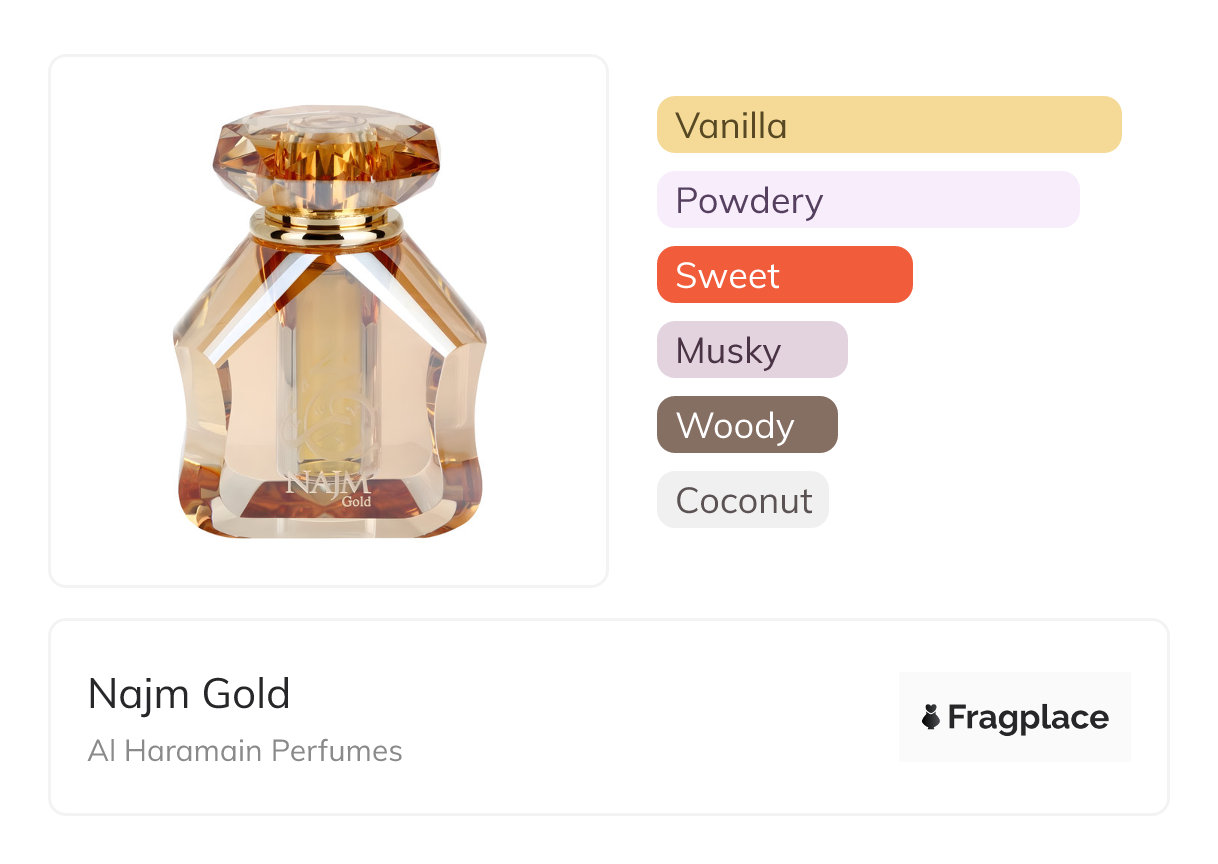Click the bottle's left glass shoulder

click(225, 300)
